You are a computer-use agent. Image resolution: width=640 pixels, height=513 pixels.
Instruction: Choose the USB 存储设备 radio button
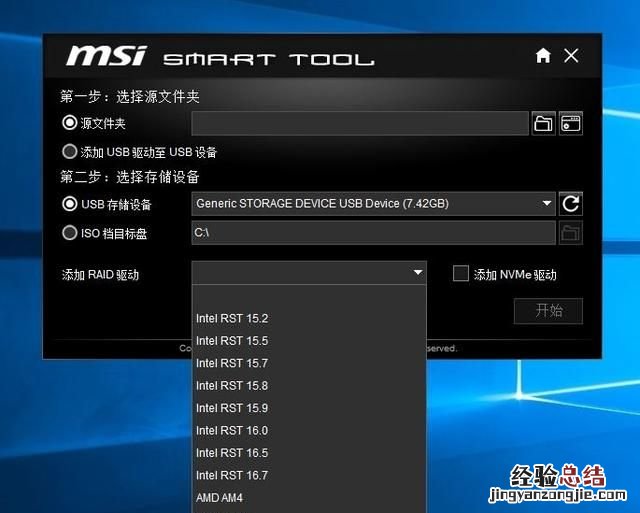pos(69,204)
